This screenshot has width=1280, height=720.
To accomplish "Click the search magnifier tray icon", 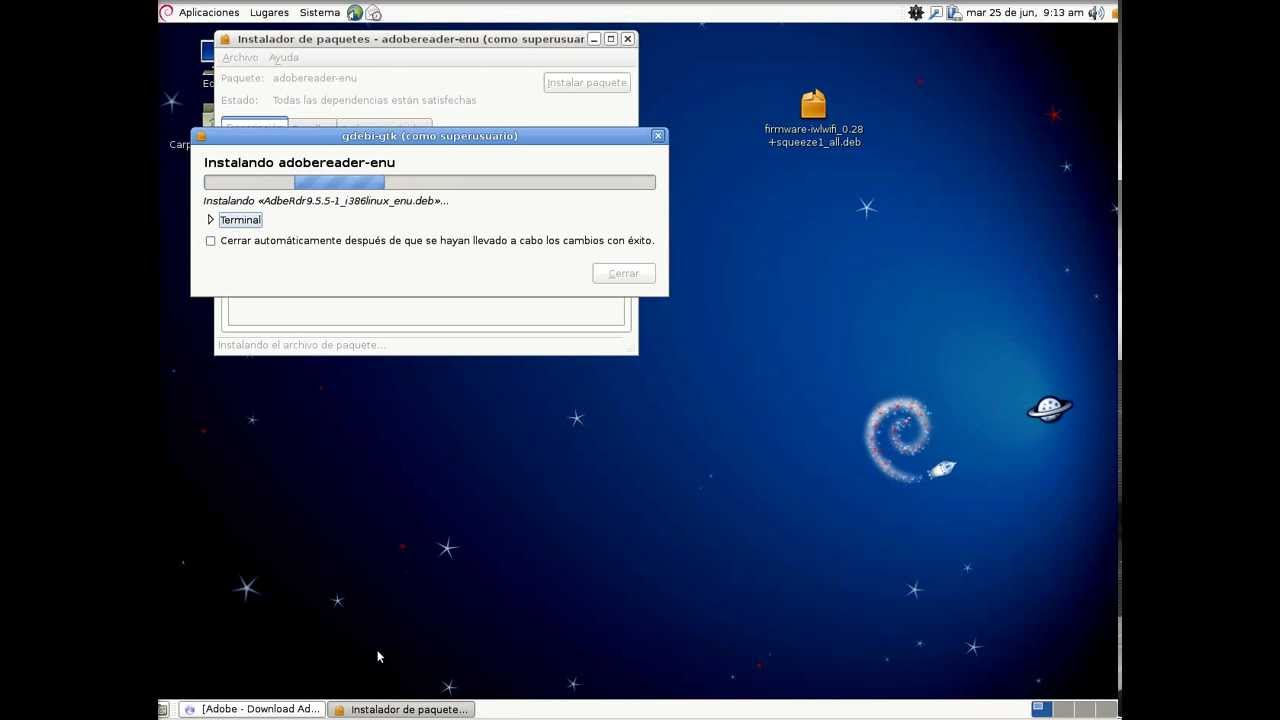I will (x=935, y=13).
